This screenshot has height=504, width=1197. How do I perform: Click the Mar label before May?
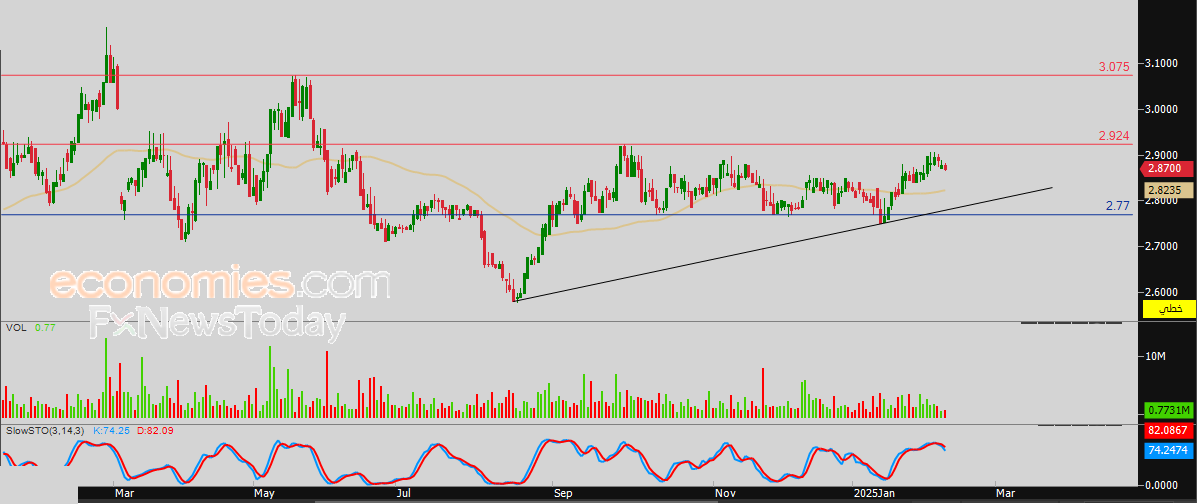pos(122,494)
